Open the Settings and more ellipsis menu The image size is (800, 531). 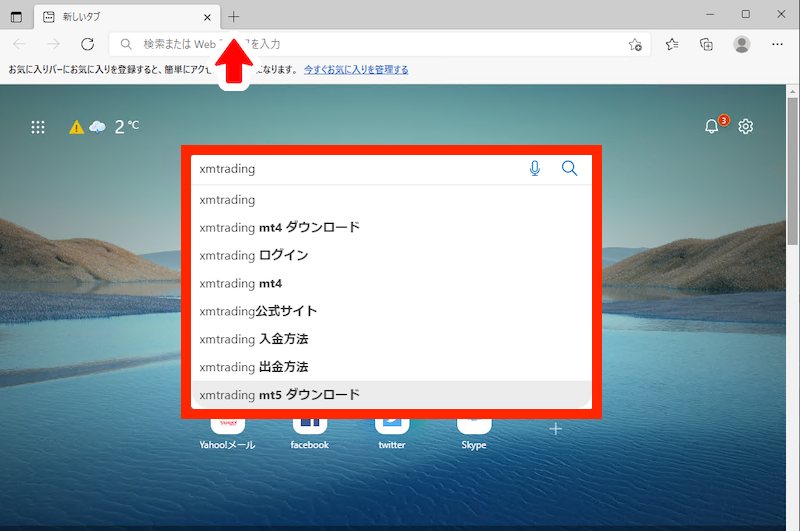coord(777,44)
